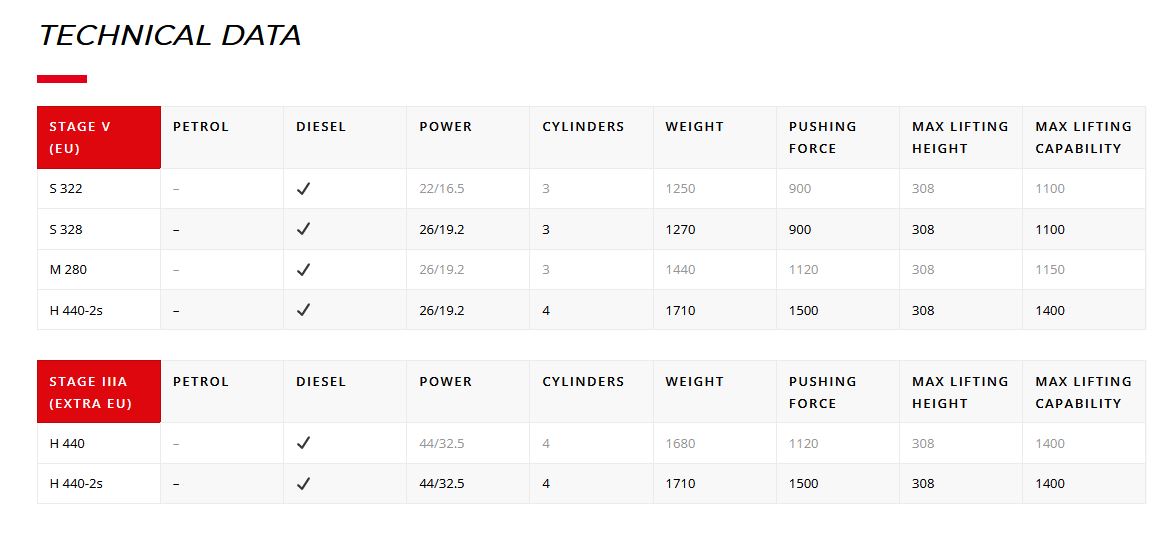Image resolution: width=1172 pixels, height=542 pixels.
Task: Click the S 322 model name
Action: pos(66,189)
